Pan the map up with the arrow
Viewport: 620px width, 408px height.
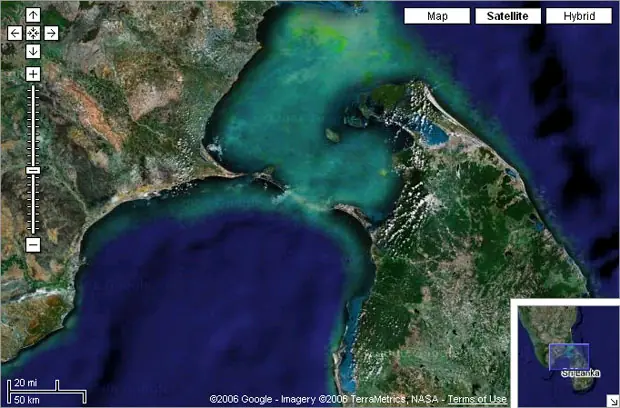33,15
